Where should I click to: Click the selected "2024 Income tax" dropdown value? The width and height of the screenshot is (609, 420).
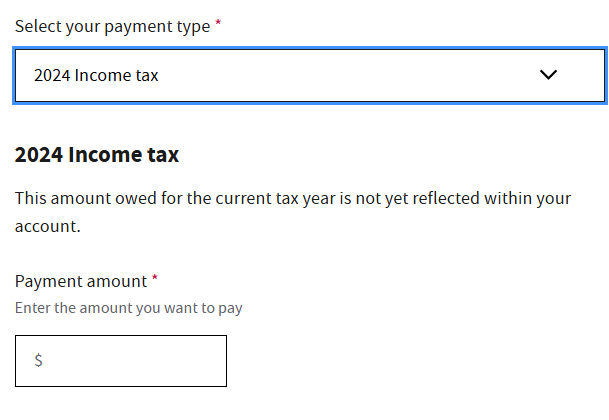[96, 75]
